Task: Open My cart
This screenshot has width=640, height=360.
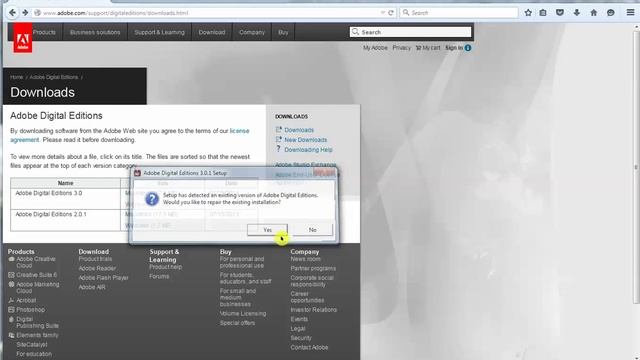Action: [x=428, y=48]
